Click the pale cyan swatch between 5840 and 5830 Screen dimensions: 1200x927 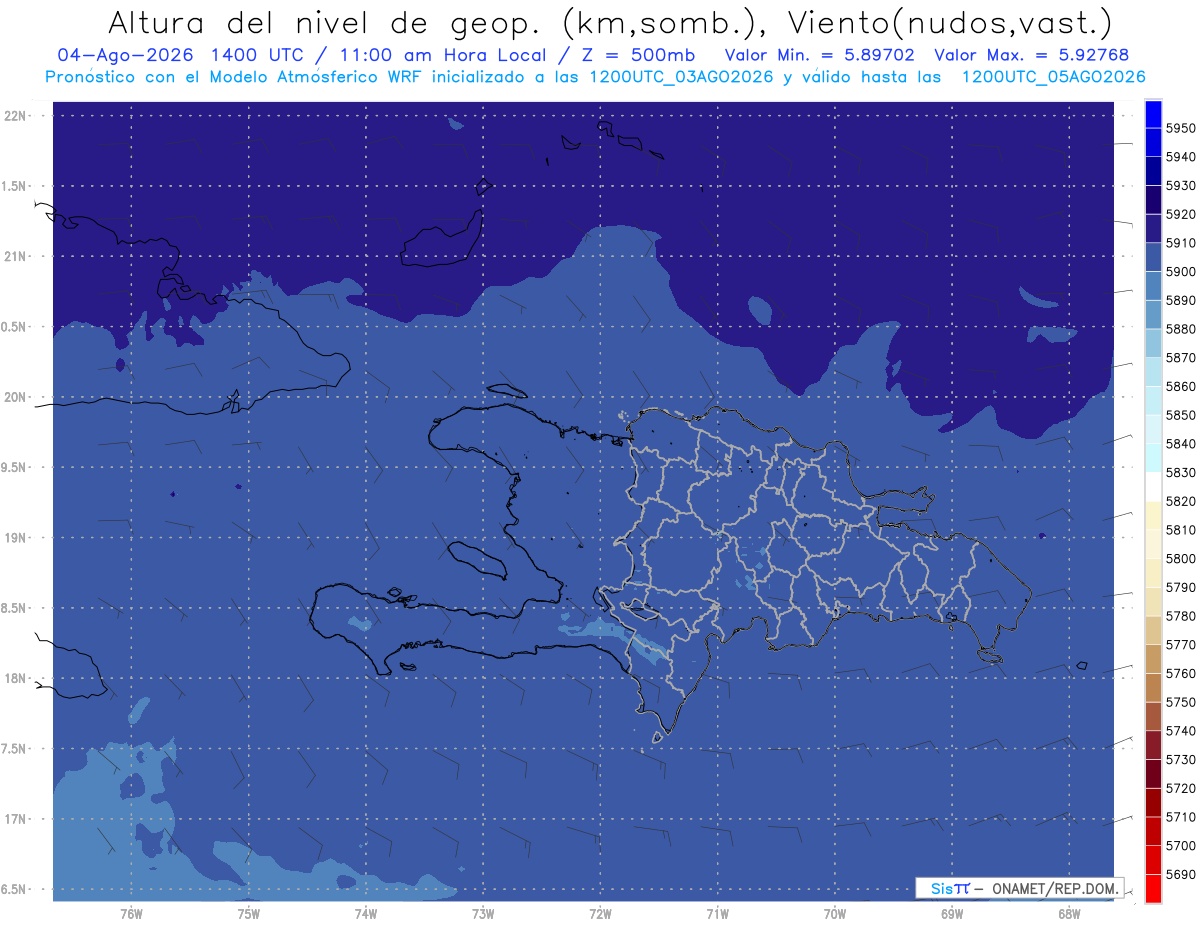1153,458
